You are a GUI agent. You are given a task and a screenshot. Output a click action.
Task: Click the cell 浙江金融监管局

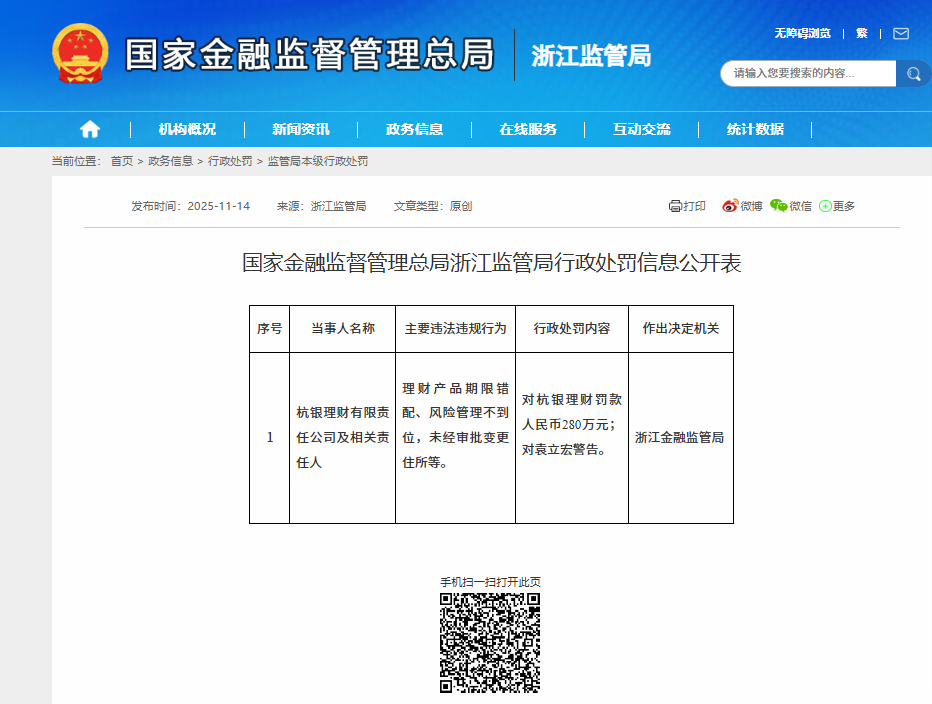coord(680,438)
